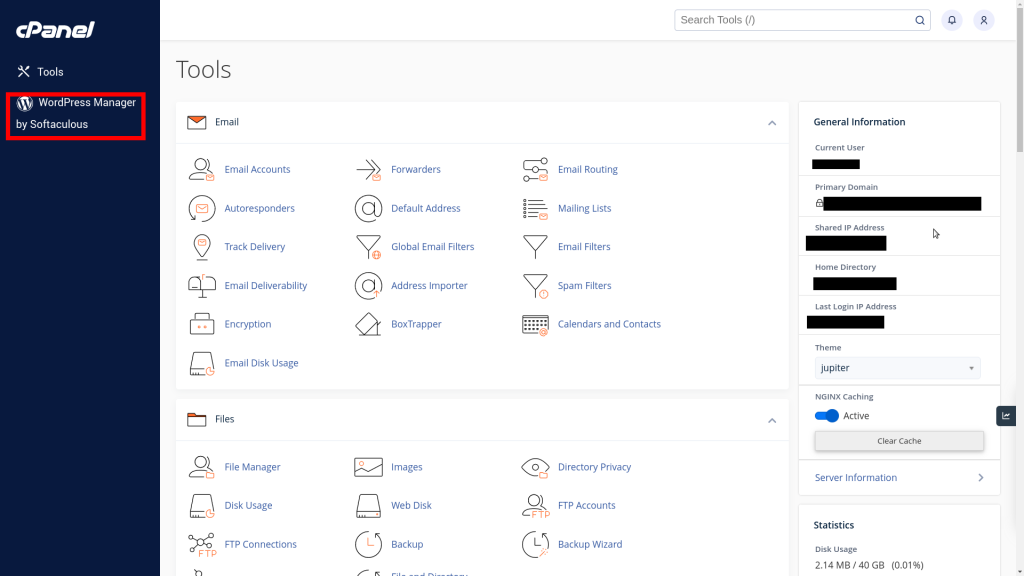Open the Forwarders link text

(415, 169)
